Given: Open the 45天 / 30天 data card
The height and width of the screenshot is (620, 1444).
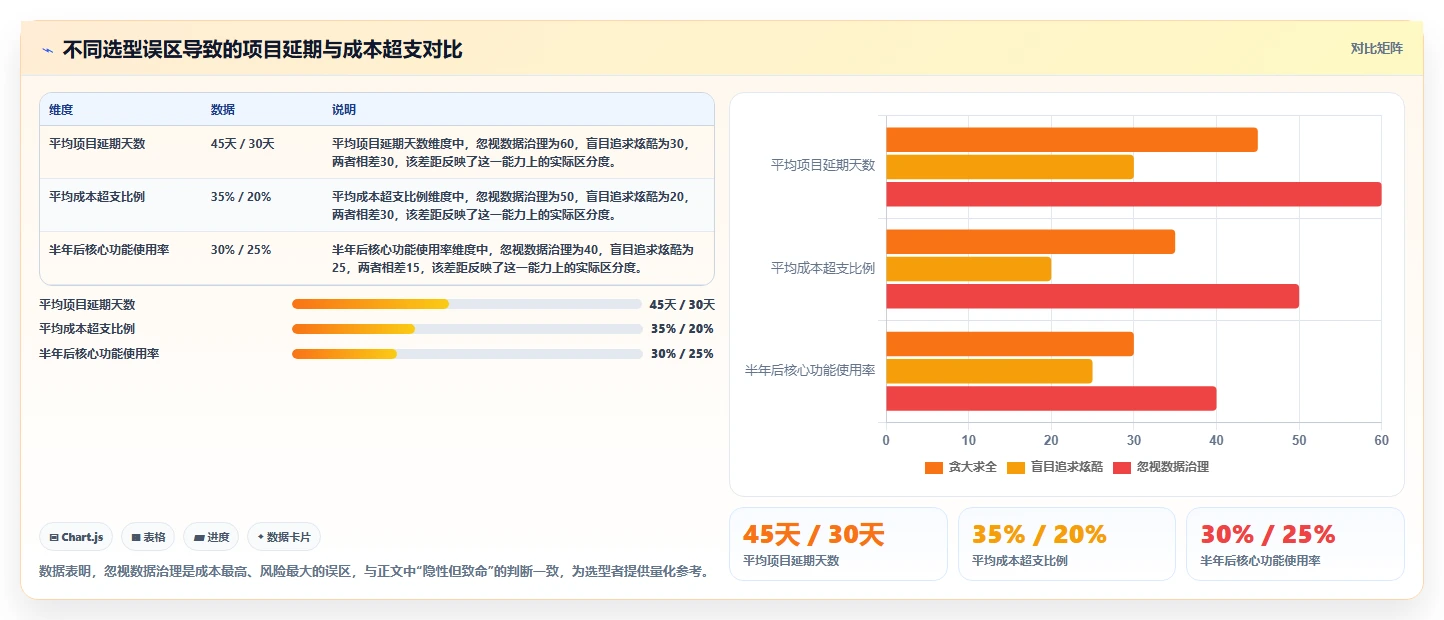Looking at the screenshot, I should pyautogui.click(x=838, y=544).
